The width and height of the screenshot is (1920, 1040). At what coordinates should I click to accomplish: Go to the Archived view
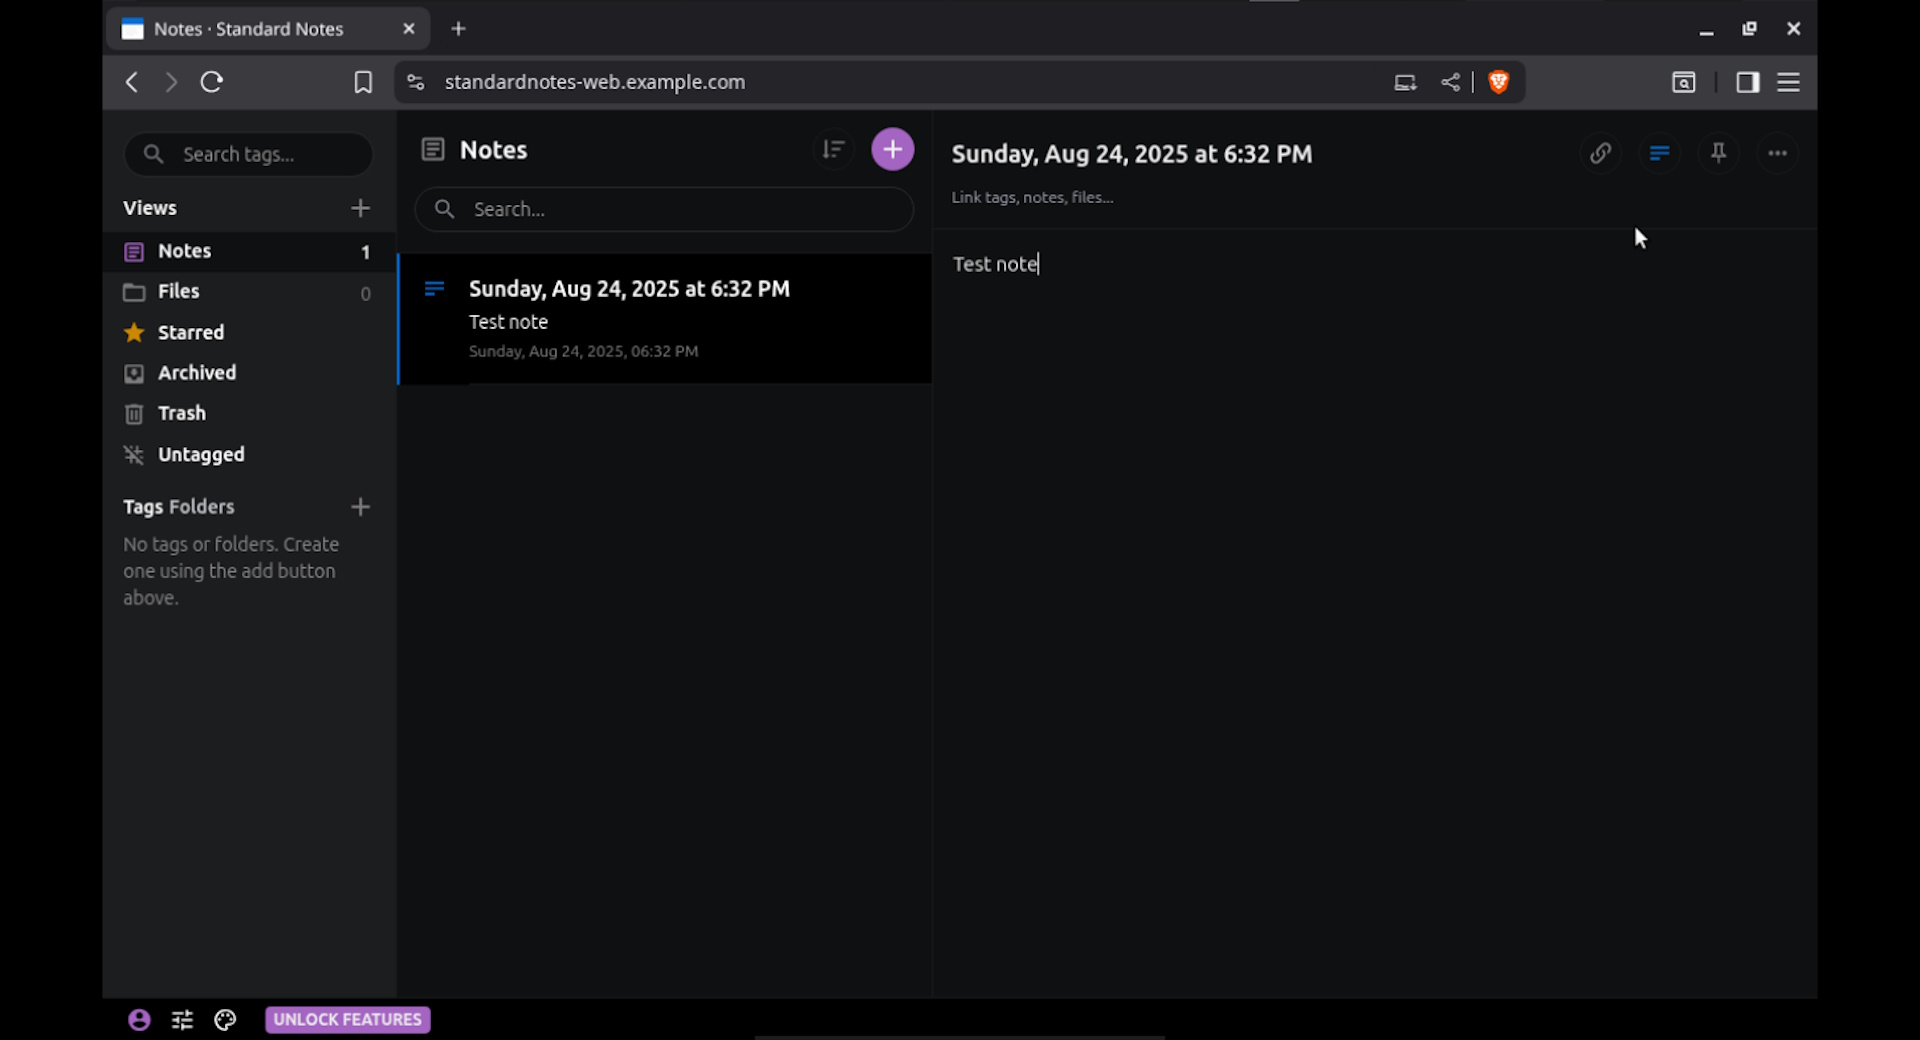tap(196, 373)
